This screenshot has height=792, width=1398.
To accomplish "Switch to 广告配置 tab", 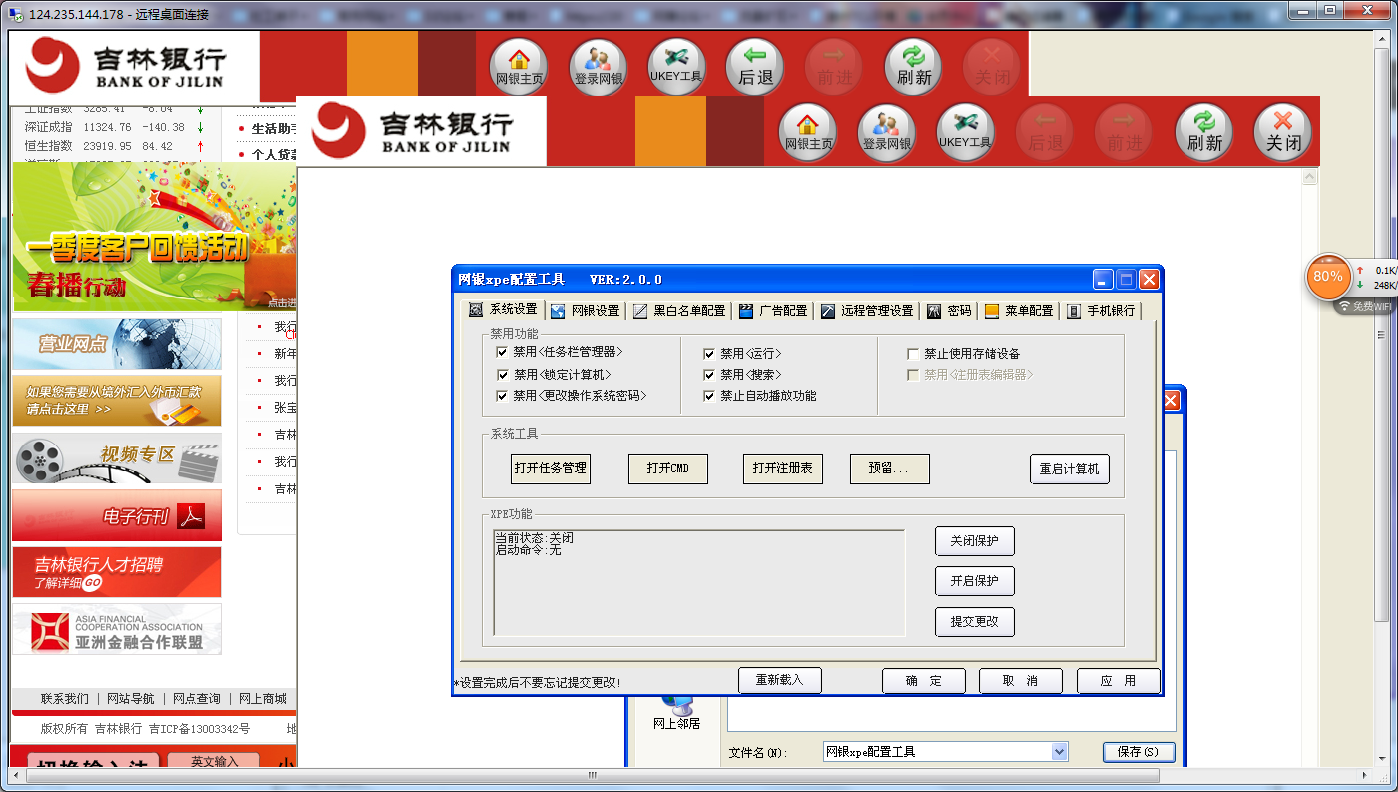I will tap(773, 311).
